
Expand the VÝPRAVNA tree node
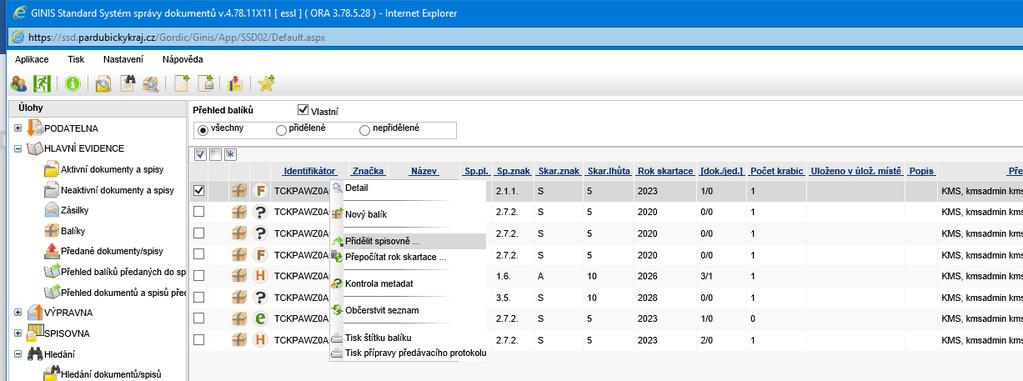click(18, 312)
